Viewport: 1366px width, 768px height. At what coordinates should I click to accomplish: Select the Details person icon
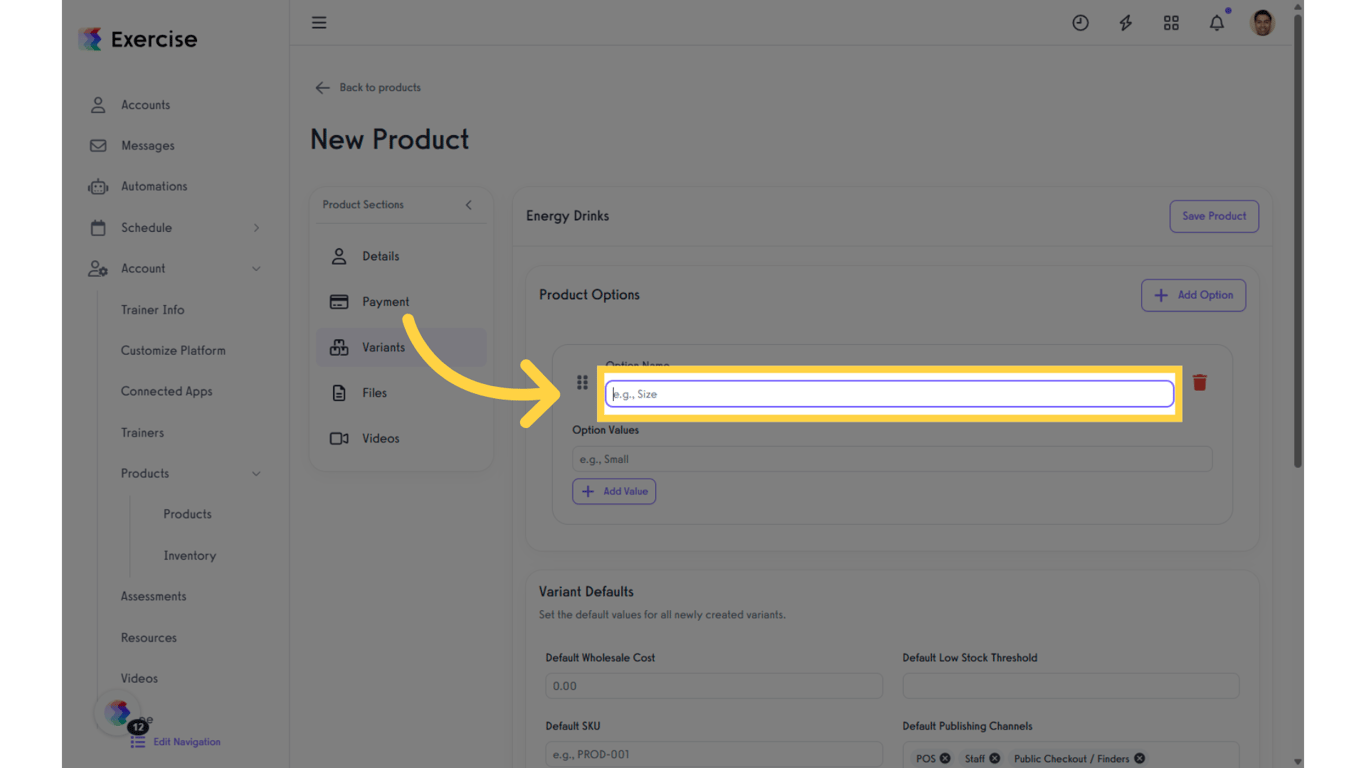(x=341, y=256)
